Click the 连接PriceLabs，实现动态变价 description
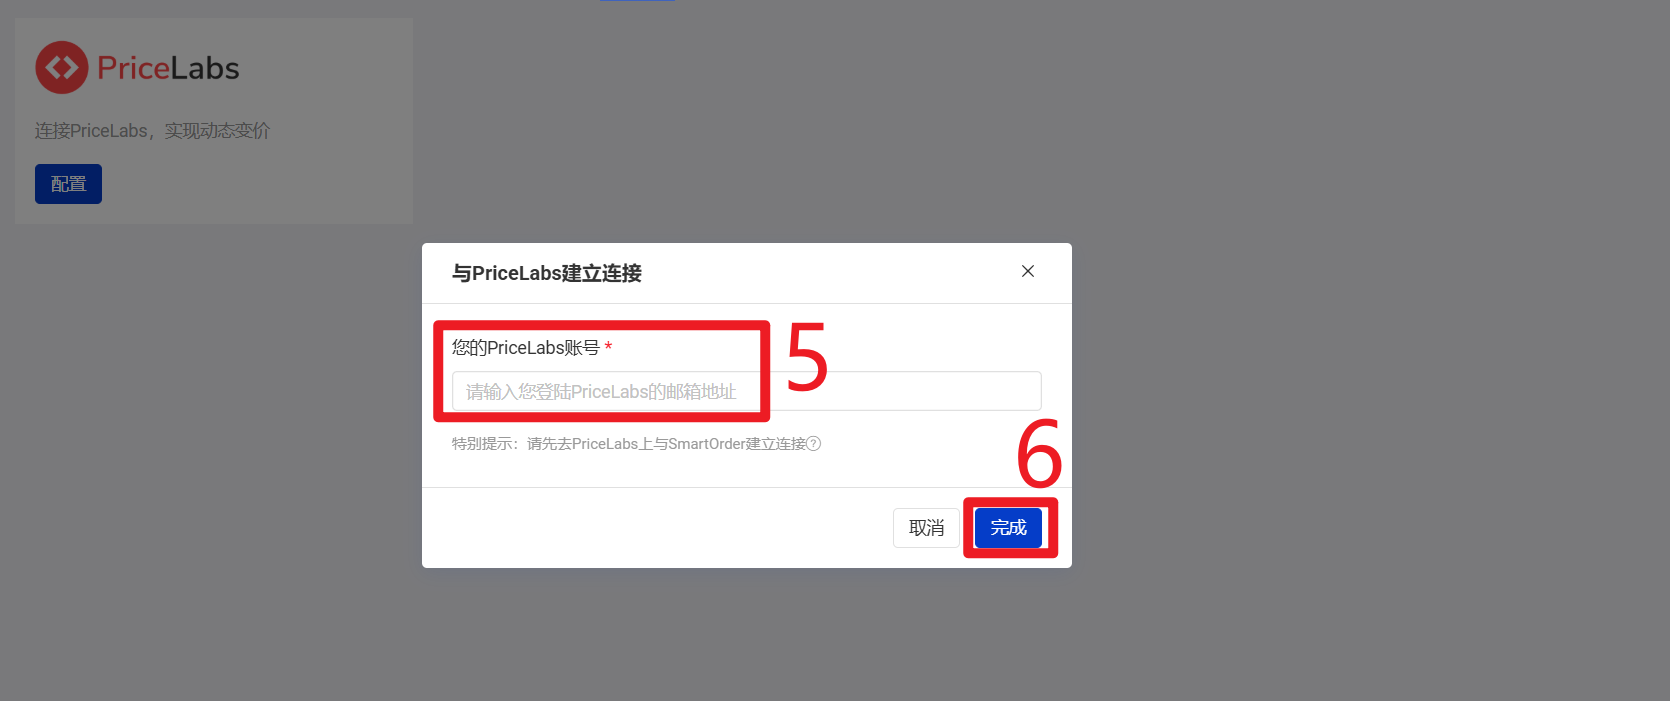The height and width of the screenshot is (701, 1670). (x=153, y=131)
